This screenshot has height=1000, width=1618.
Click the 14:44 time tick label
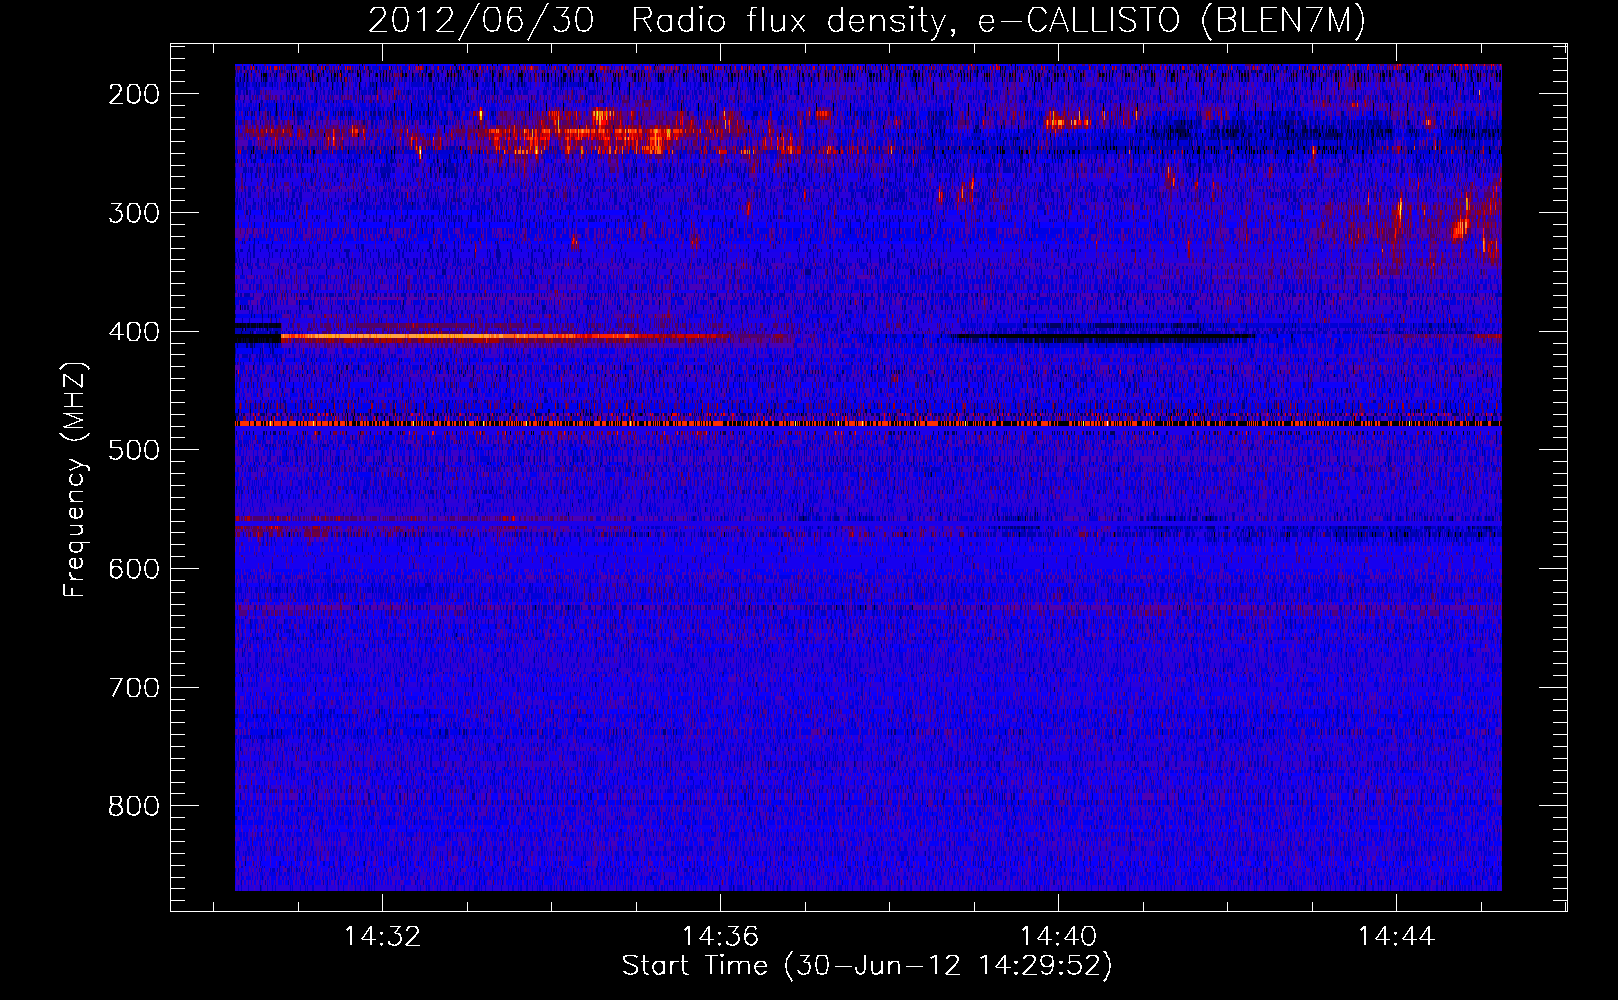[1396, 937]
